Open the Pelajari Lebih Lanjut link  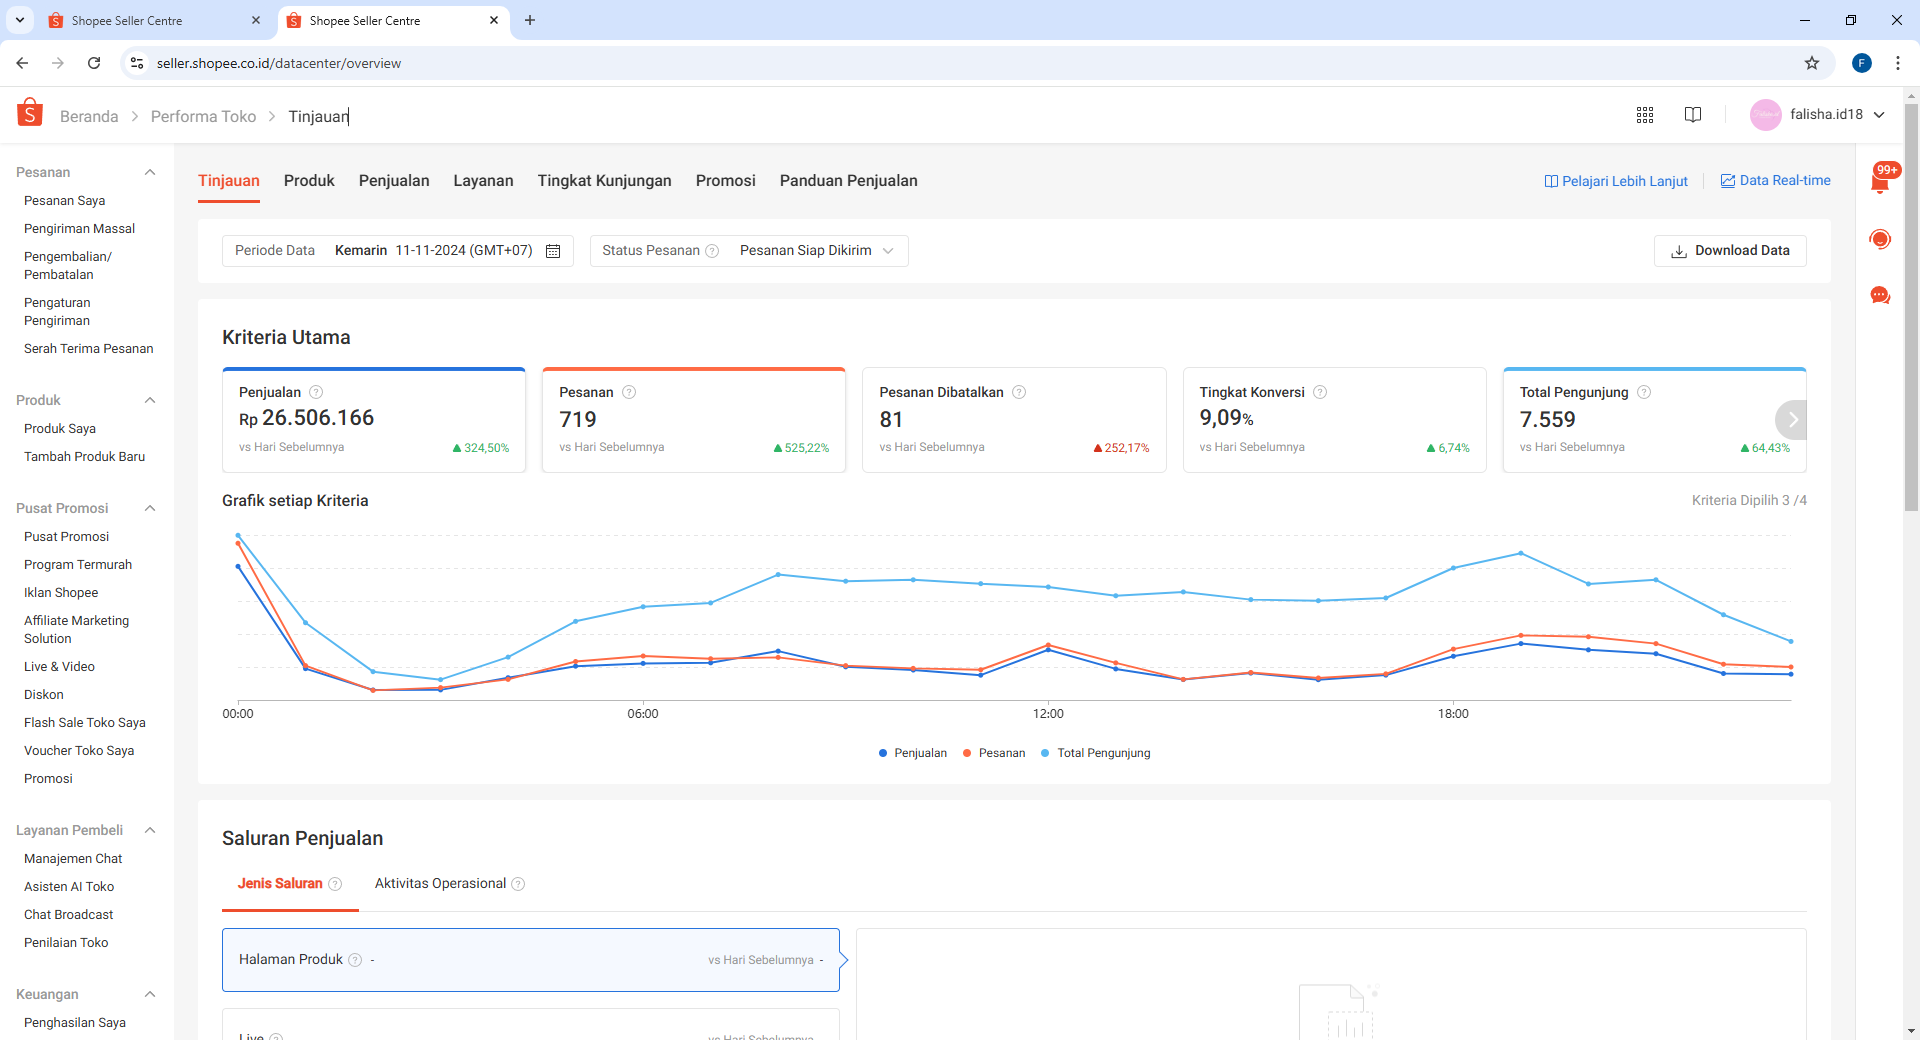[x=1616, y=181]
